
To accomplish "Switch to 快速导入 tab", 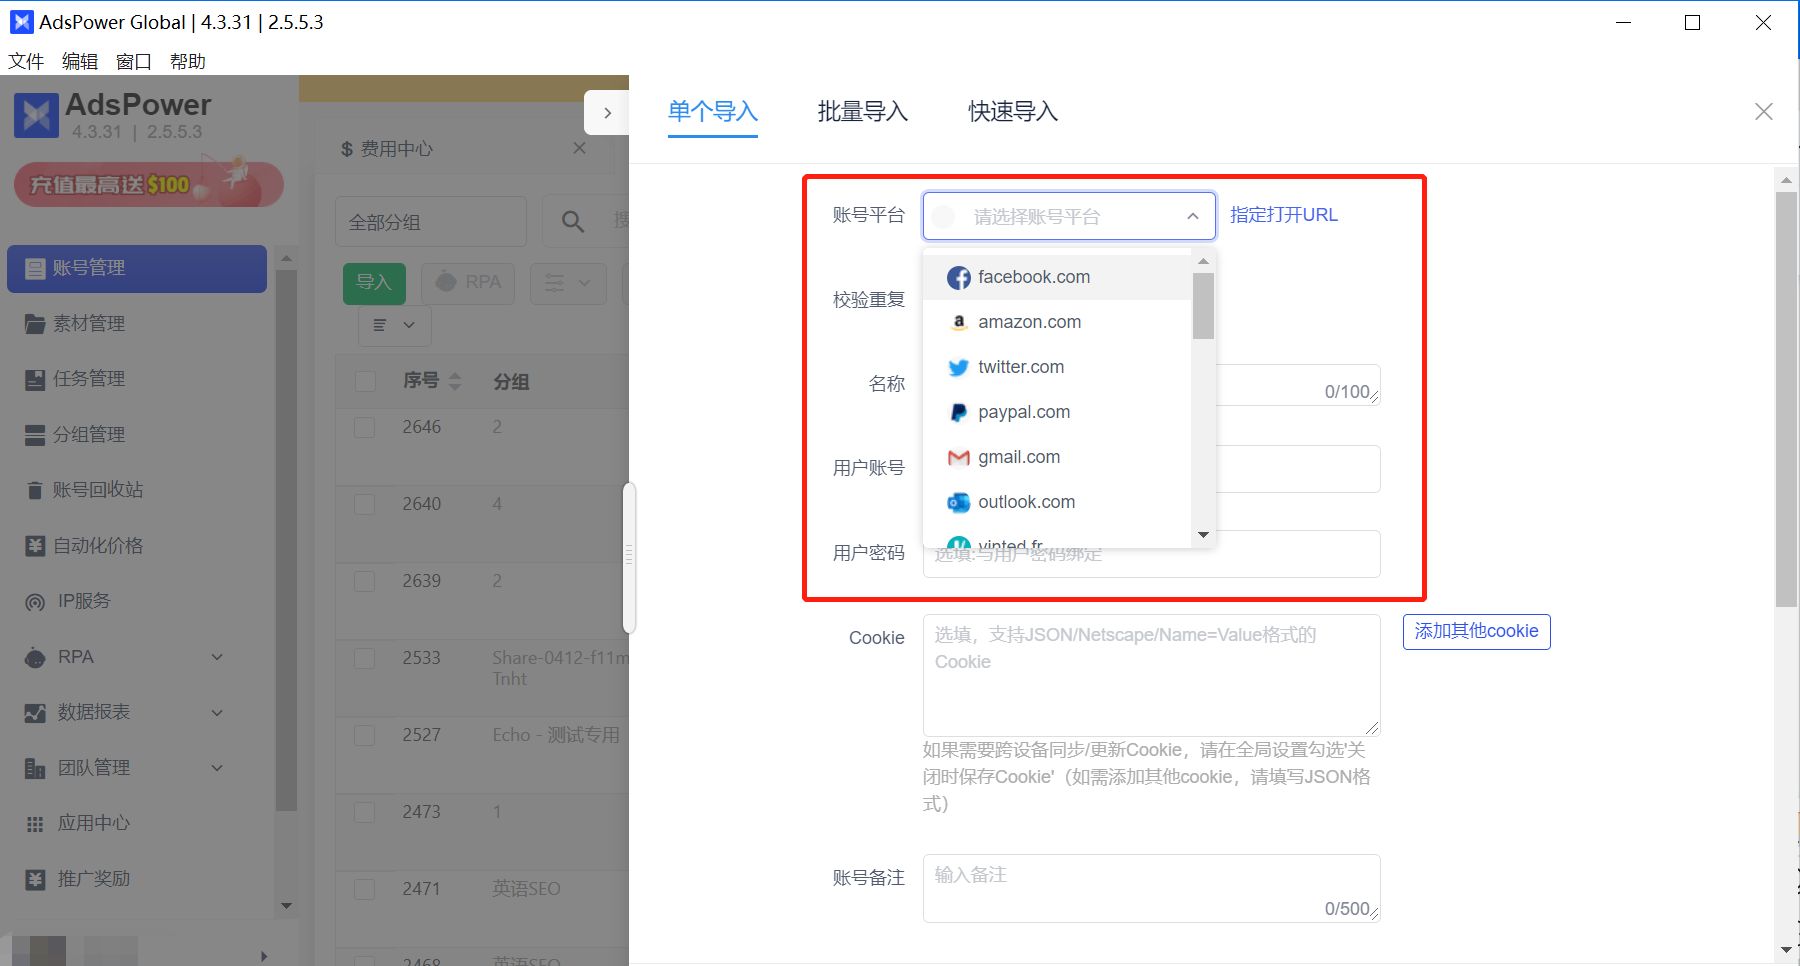I will (1013, 111).
